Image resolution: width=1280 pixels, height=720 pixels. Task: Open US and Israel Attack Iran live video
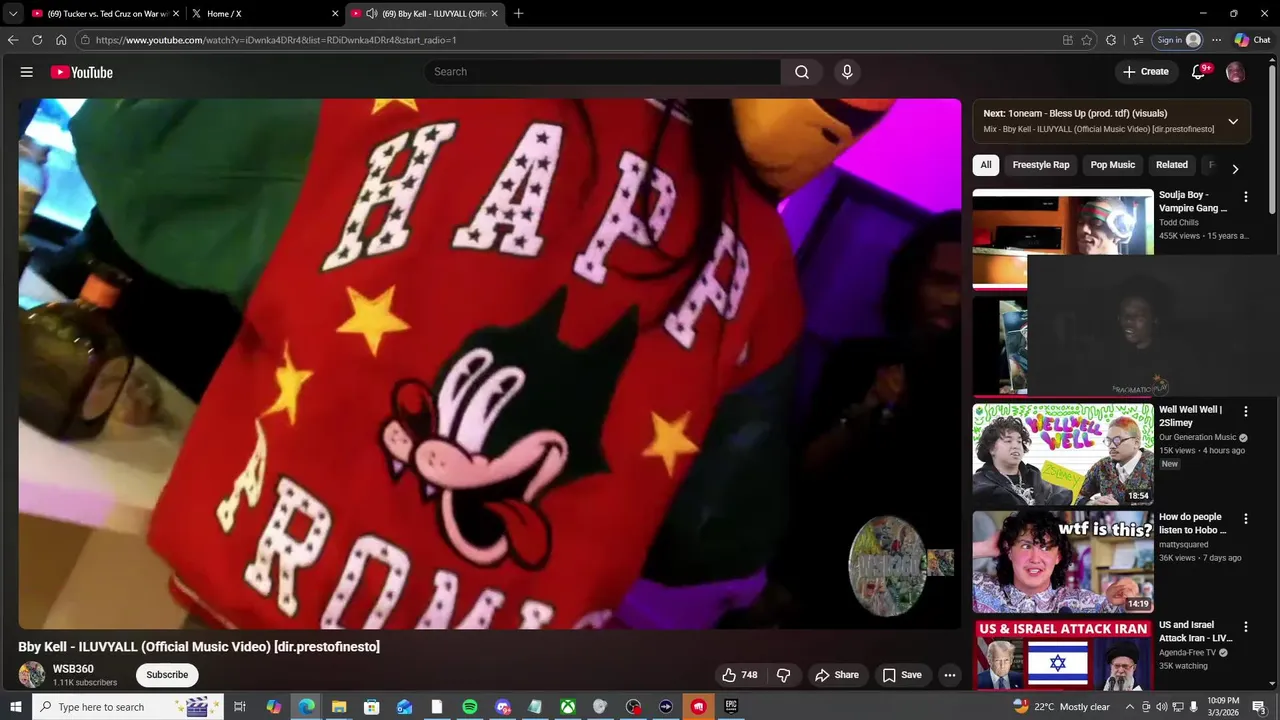click(1063, 655)
